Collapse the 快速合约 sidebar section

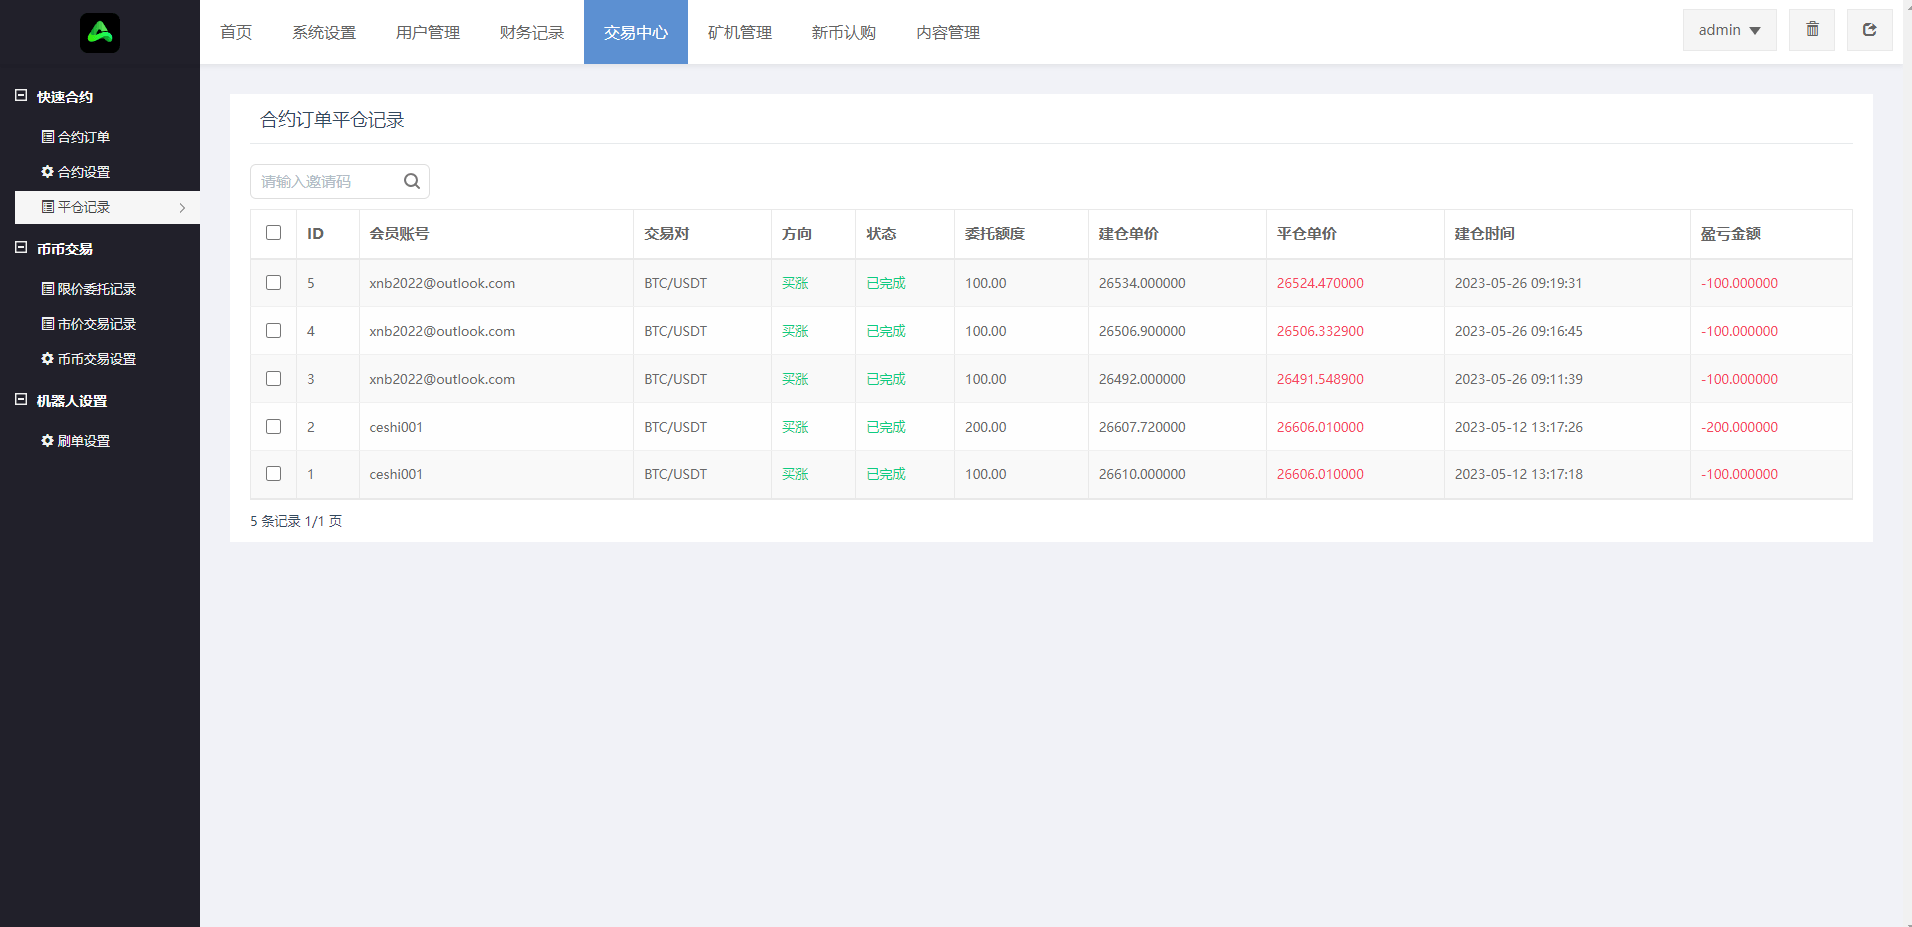tap(21, 95)
